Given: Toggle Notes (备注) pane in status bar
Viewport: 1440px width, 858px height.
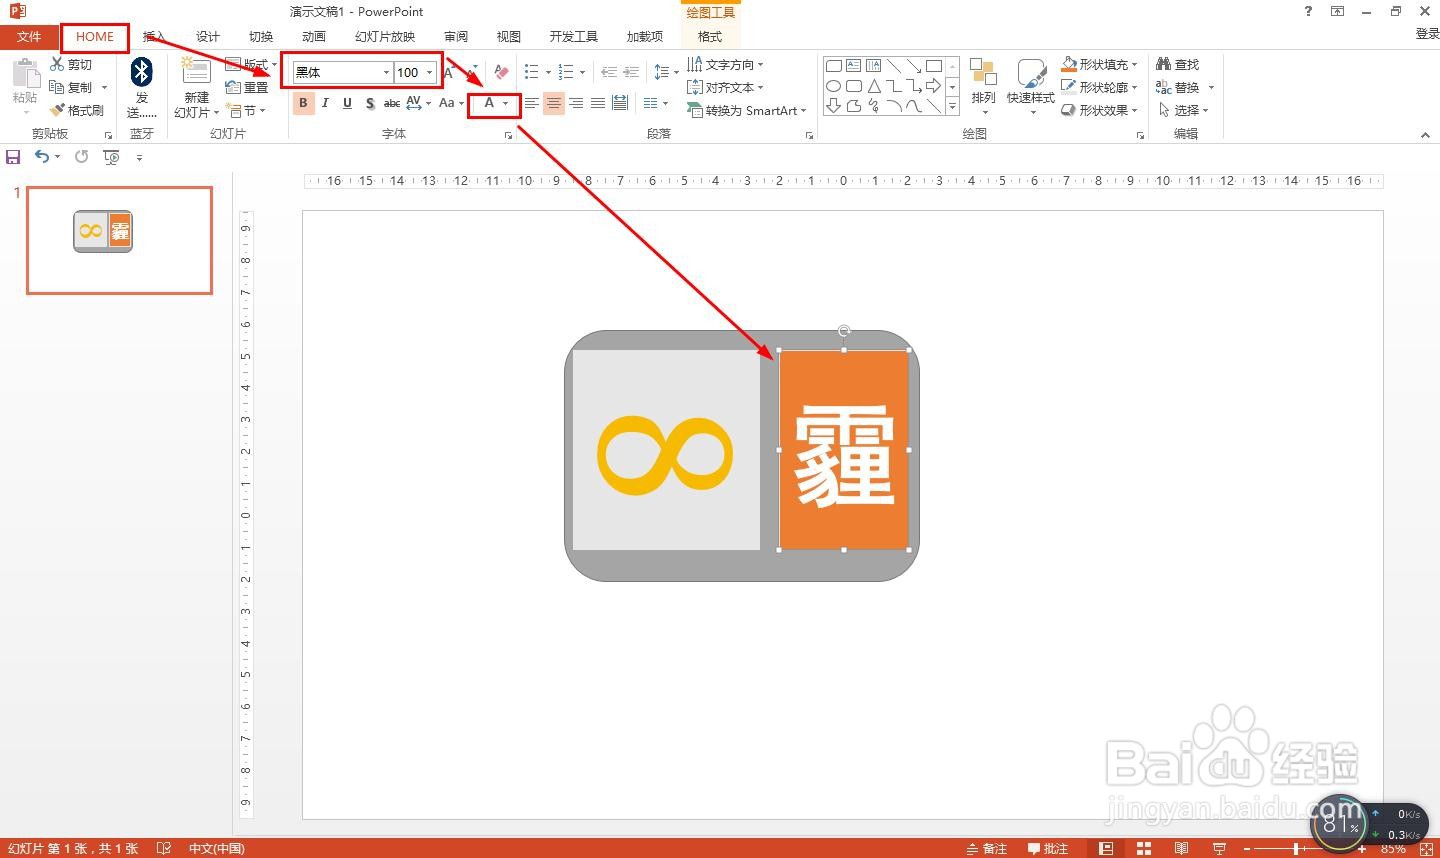Looking at the screenshot, I should tap(987, 849).
